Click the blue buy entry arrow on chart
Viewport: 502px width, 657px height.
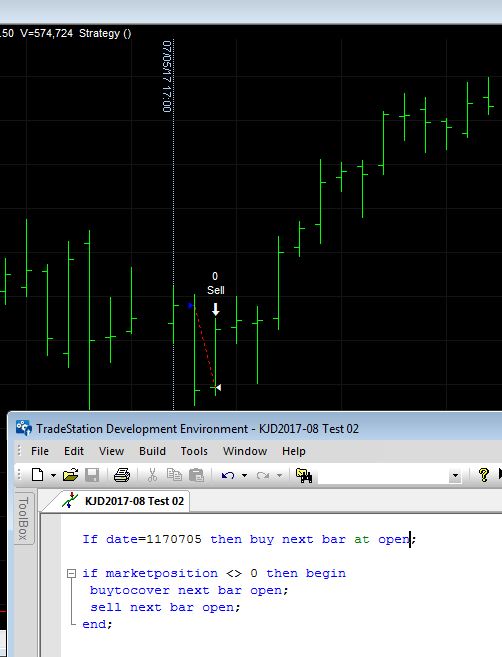tap(191, 306)
